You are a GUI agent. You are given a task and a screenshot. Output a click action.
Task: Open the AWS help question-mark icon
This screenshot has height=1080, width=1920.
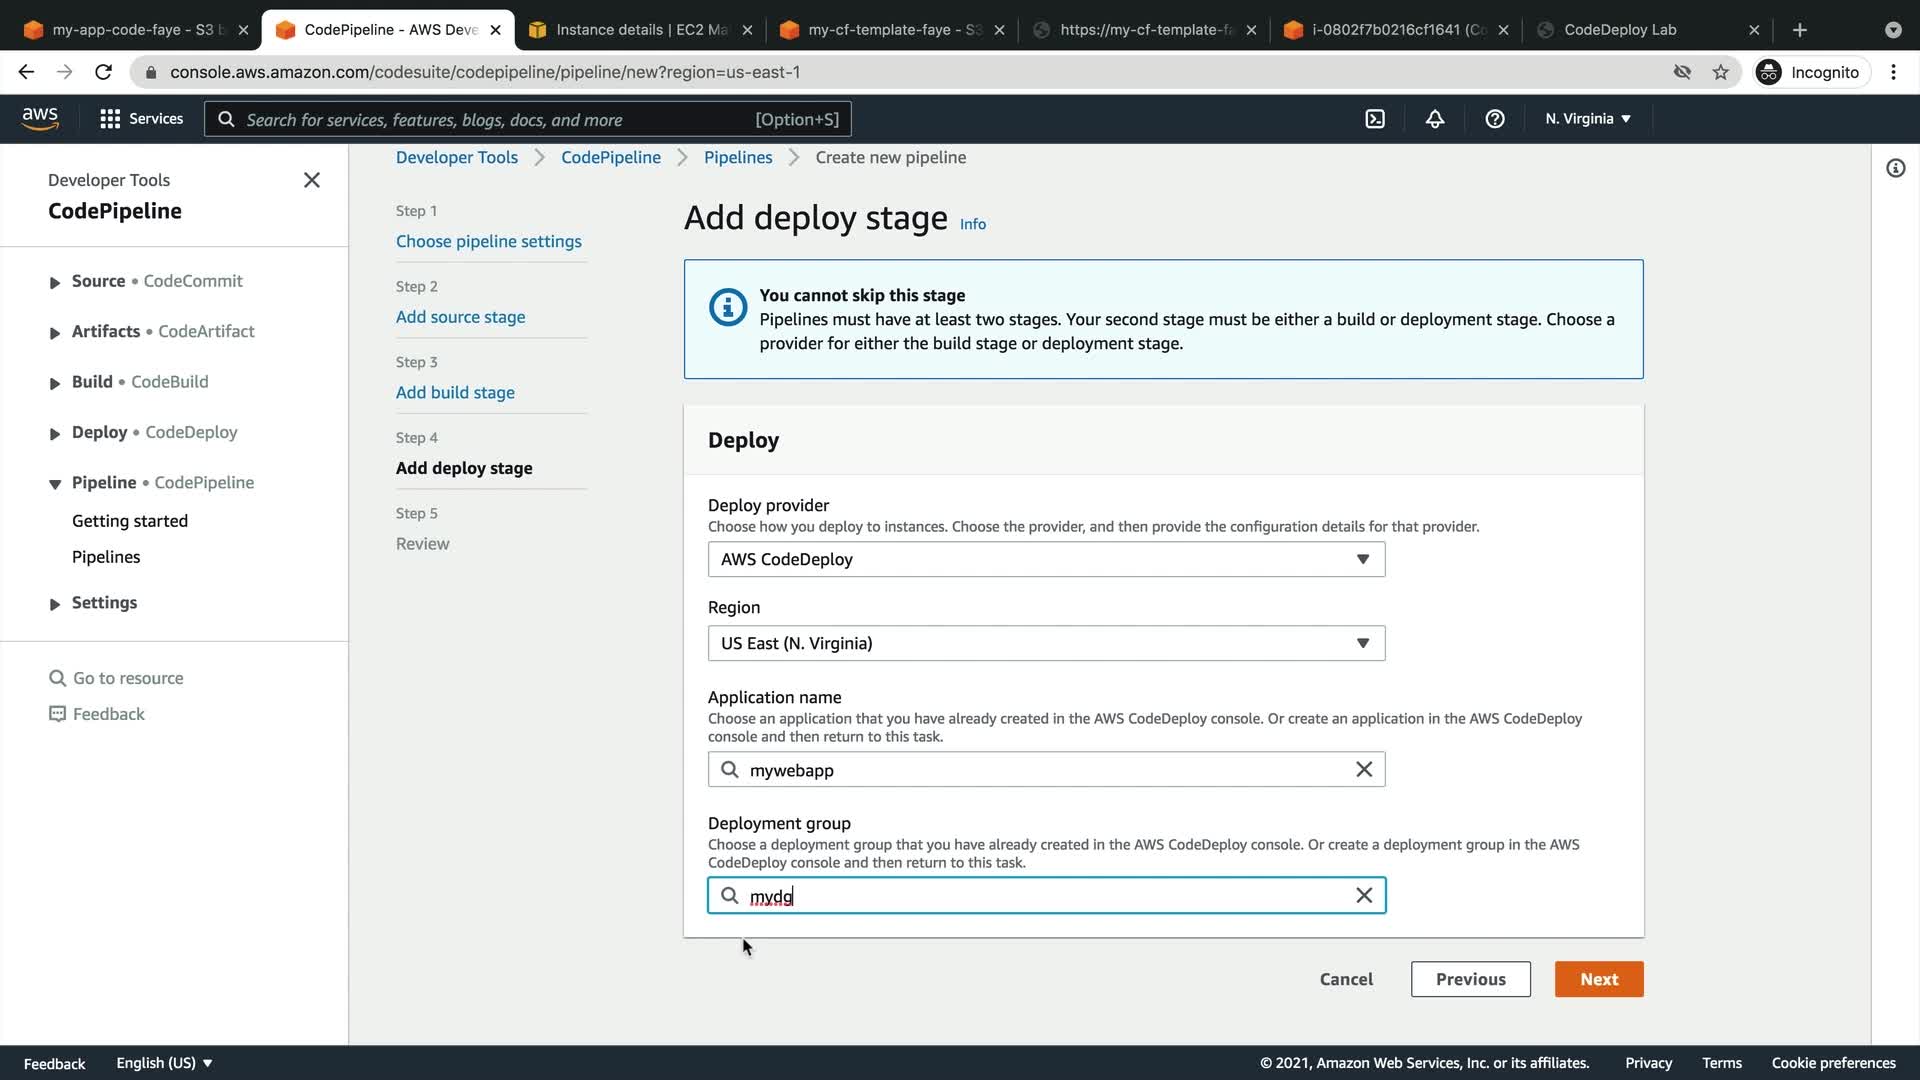point(1495,119)
